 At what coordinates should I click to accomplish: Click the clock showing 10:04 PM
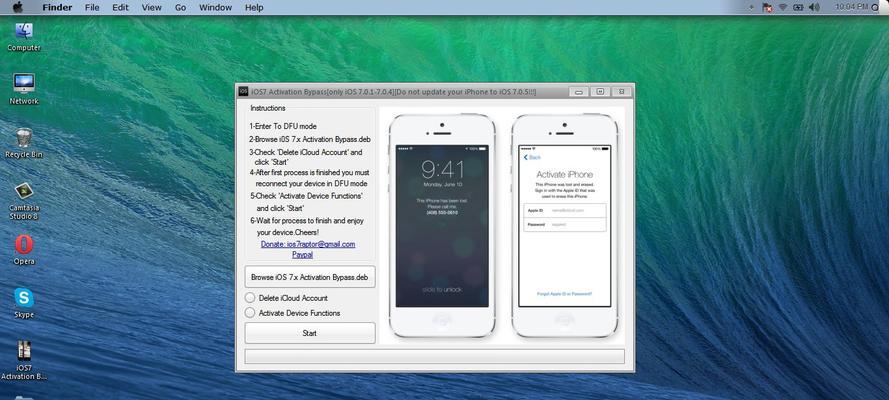tap(852, 7)
